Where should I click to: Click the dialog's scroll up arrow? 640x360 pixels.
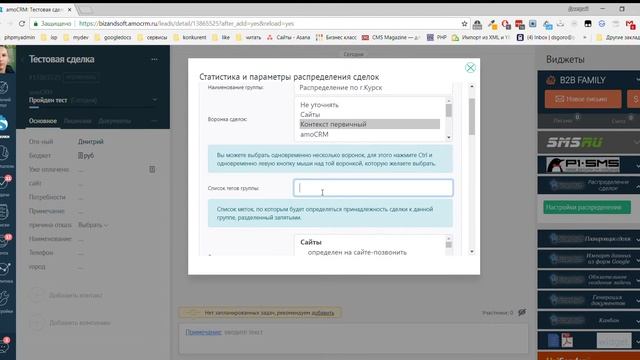[472, 87]
